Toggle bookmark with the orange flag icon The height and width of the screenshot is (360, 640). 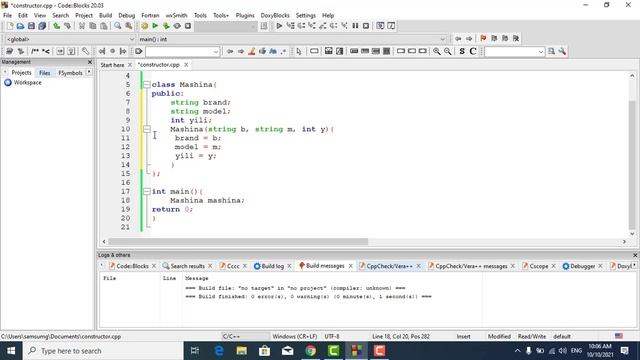point(483,38)
